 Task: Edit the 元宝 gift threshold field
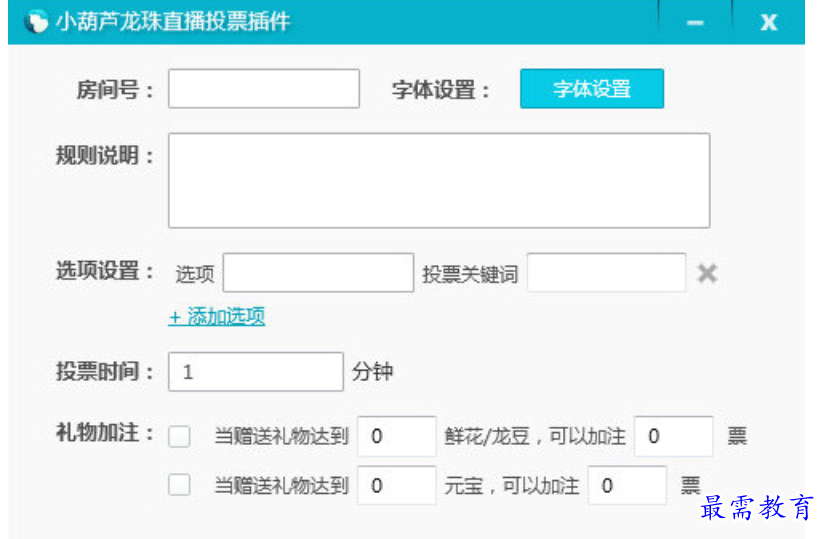(x=397, y=486)
